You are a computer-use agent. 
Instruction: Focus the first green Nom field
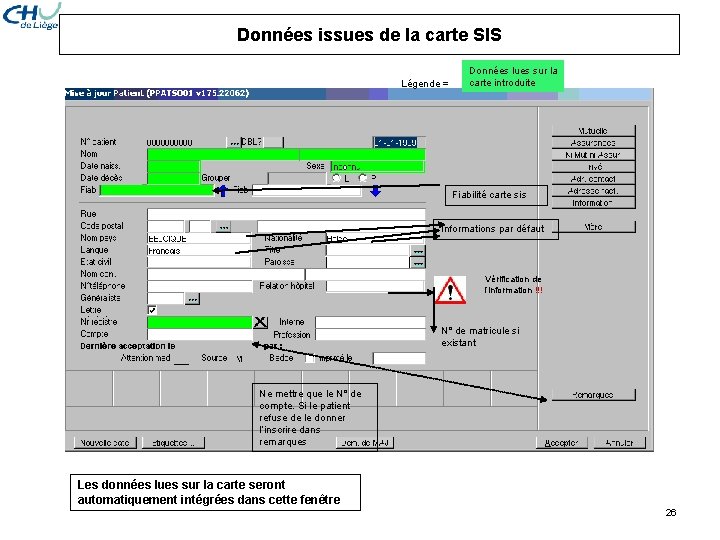pyautogui.click(x=223, y=154)
